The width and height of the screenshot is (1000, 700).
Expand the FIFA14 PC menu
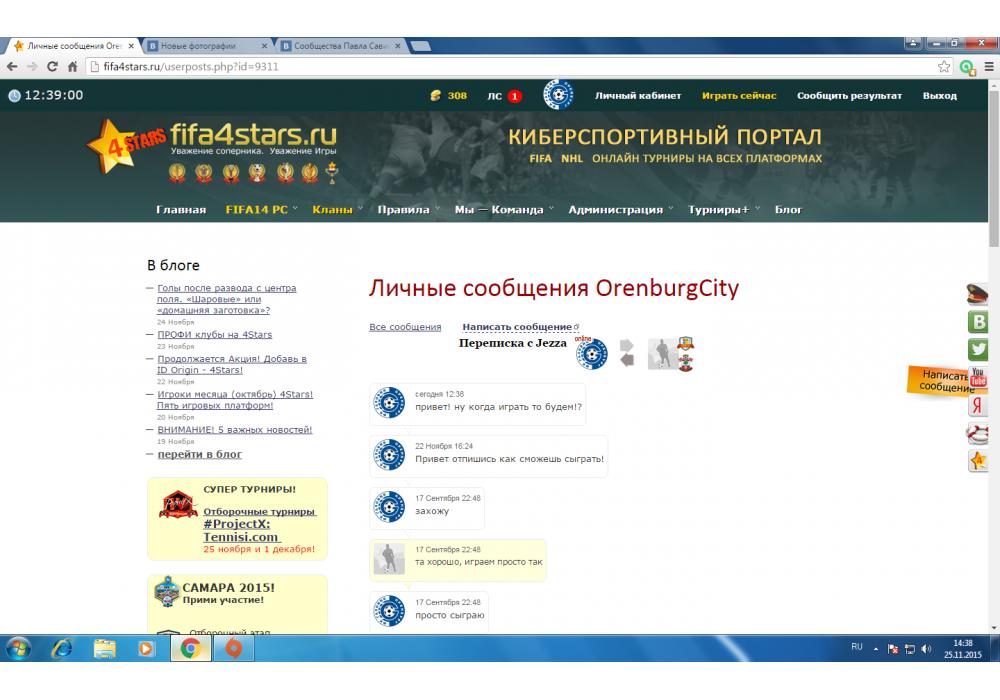(261, 209)
